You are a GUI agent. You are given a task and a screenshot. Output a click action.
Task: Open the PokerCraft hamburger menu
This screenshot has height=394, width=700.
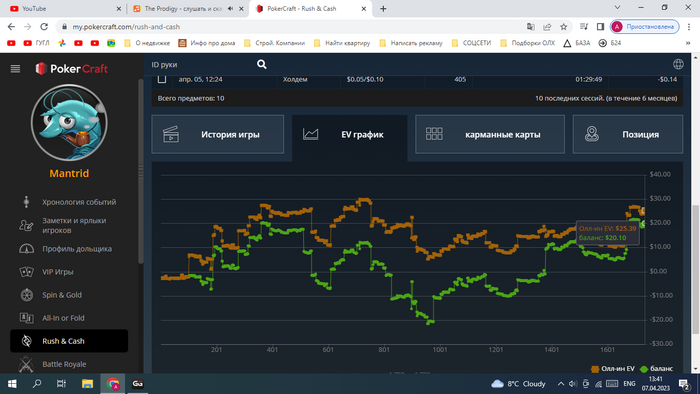pyautogui.click(x=15, y=68)
